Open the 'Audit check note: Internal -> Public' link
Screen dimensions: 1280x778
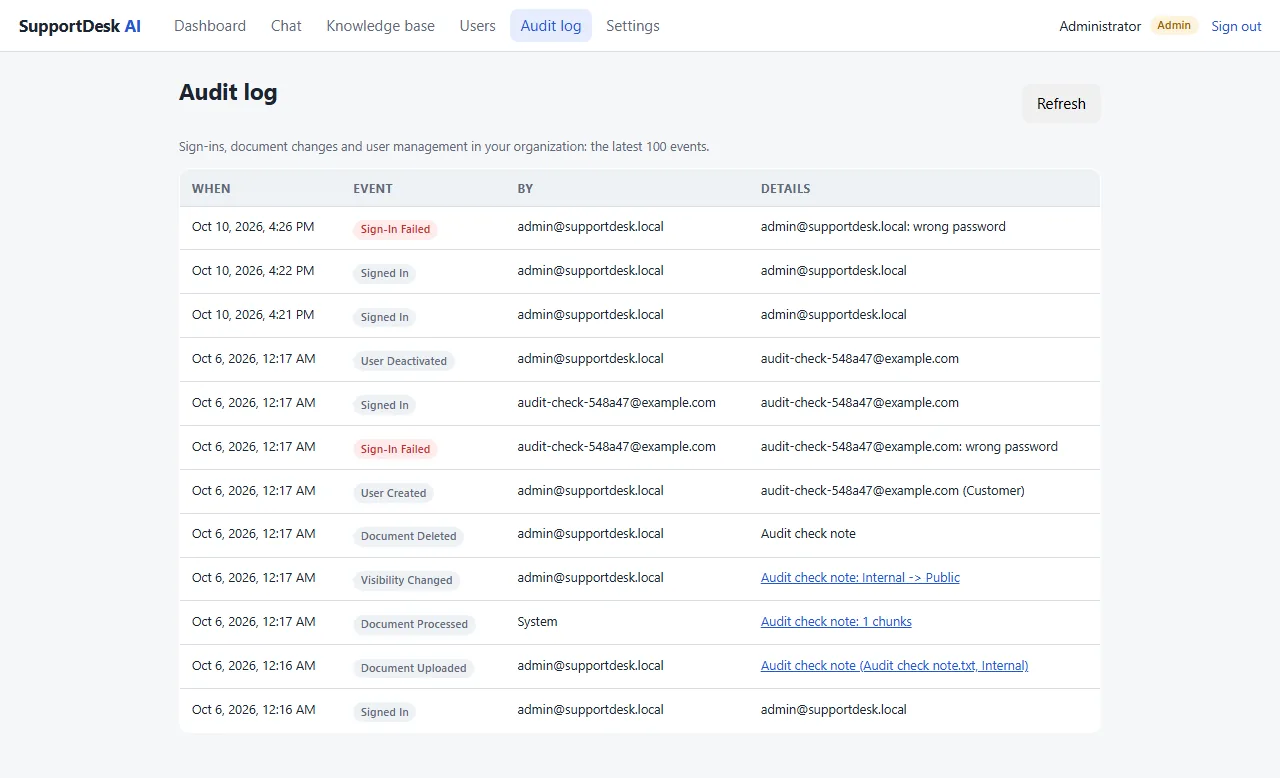(860, 578)
